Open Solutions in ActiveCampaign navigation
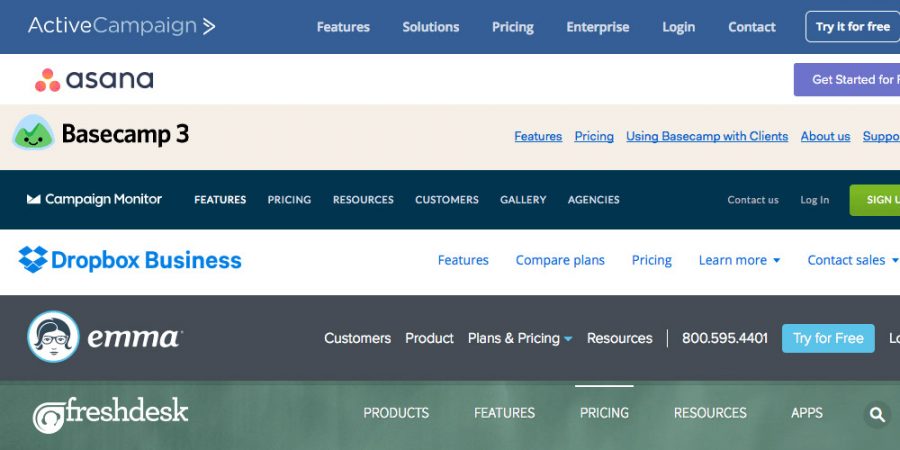Image resolution: width=900 pixels, height=450 pixels. click(430, 27)
